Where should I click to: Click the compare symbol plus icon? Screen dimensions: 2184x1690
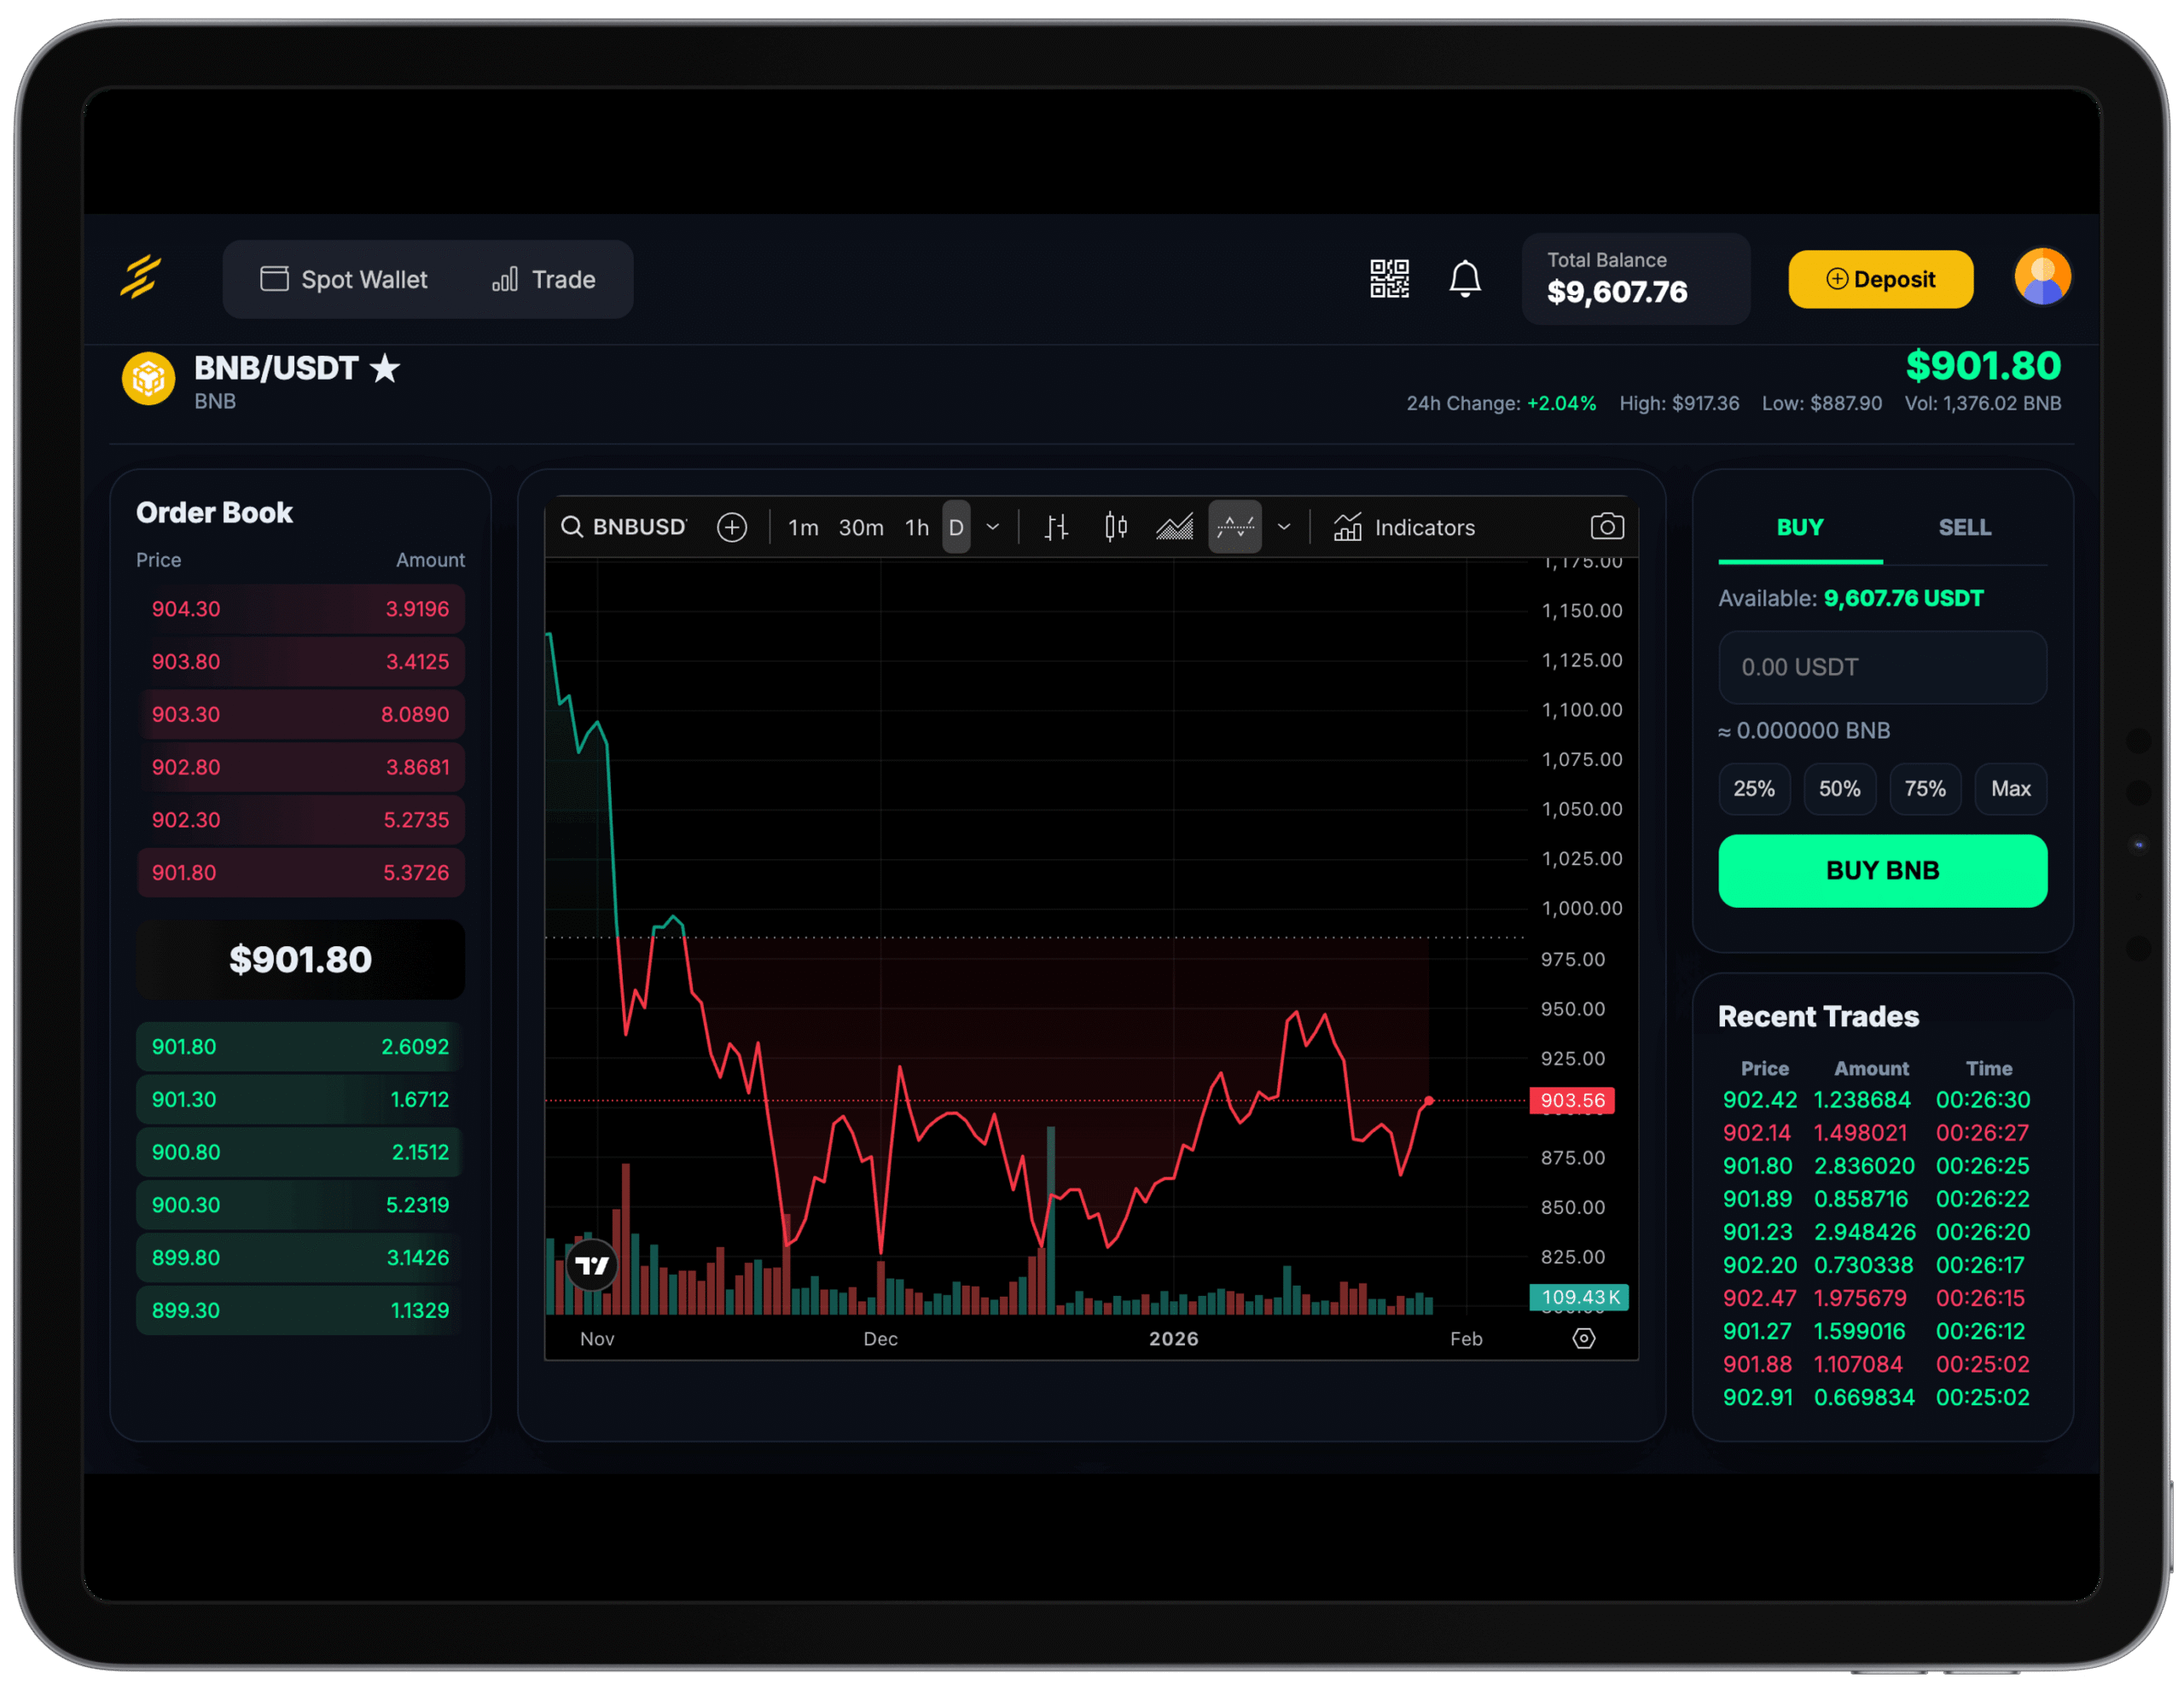(732, 527)
